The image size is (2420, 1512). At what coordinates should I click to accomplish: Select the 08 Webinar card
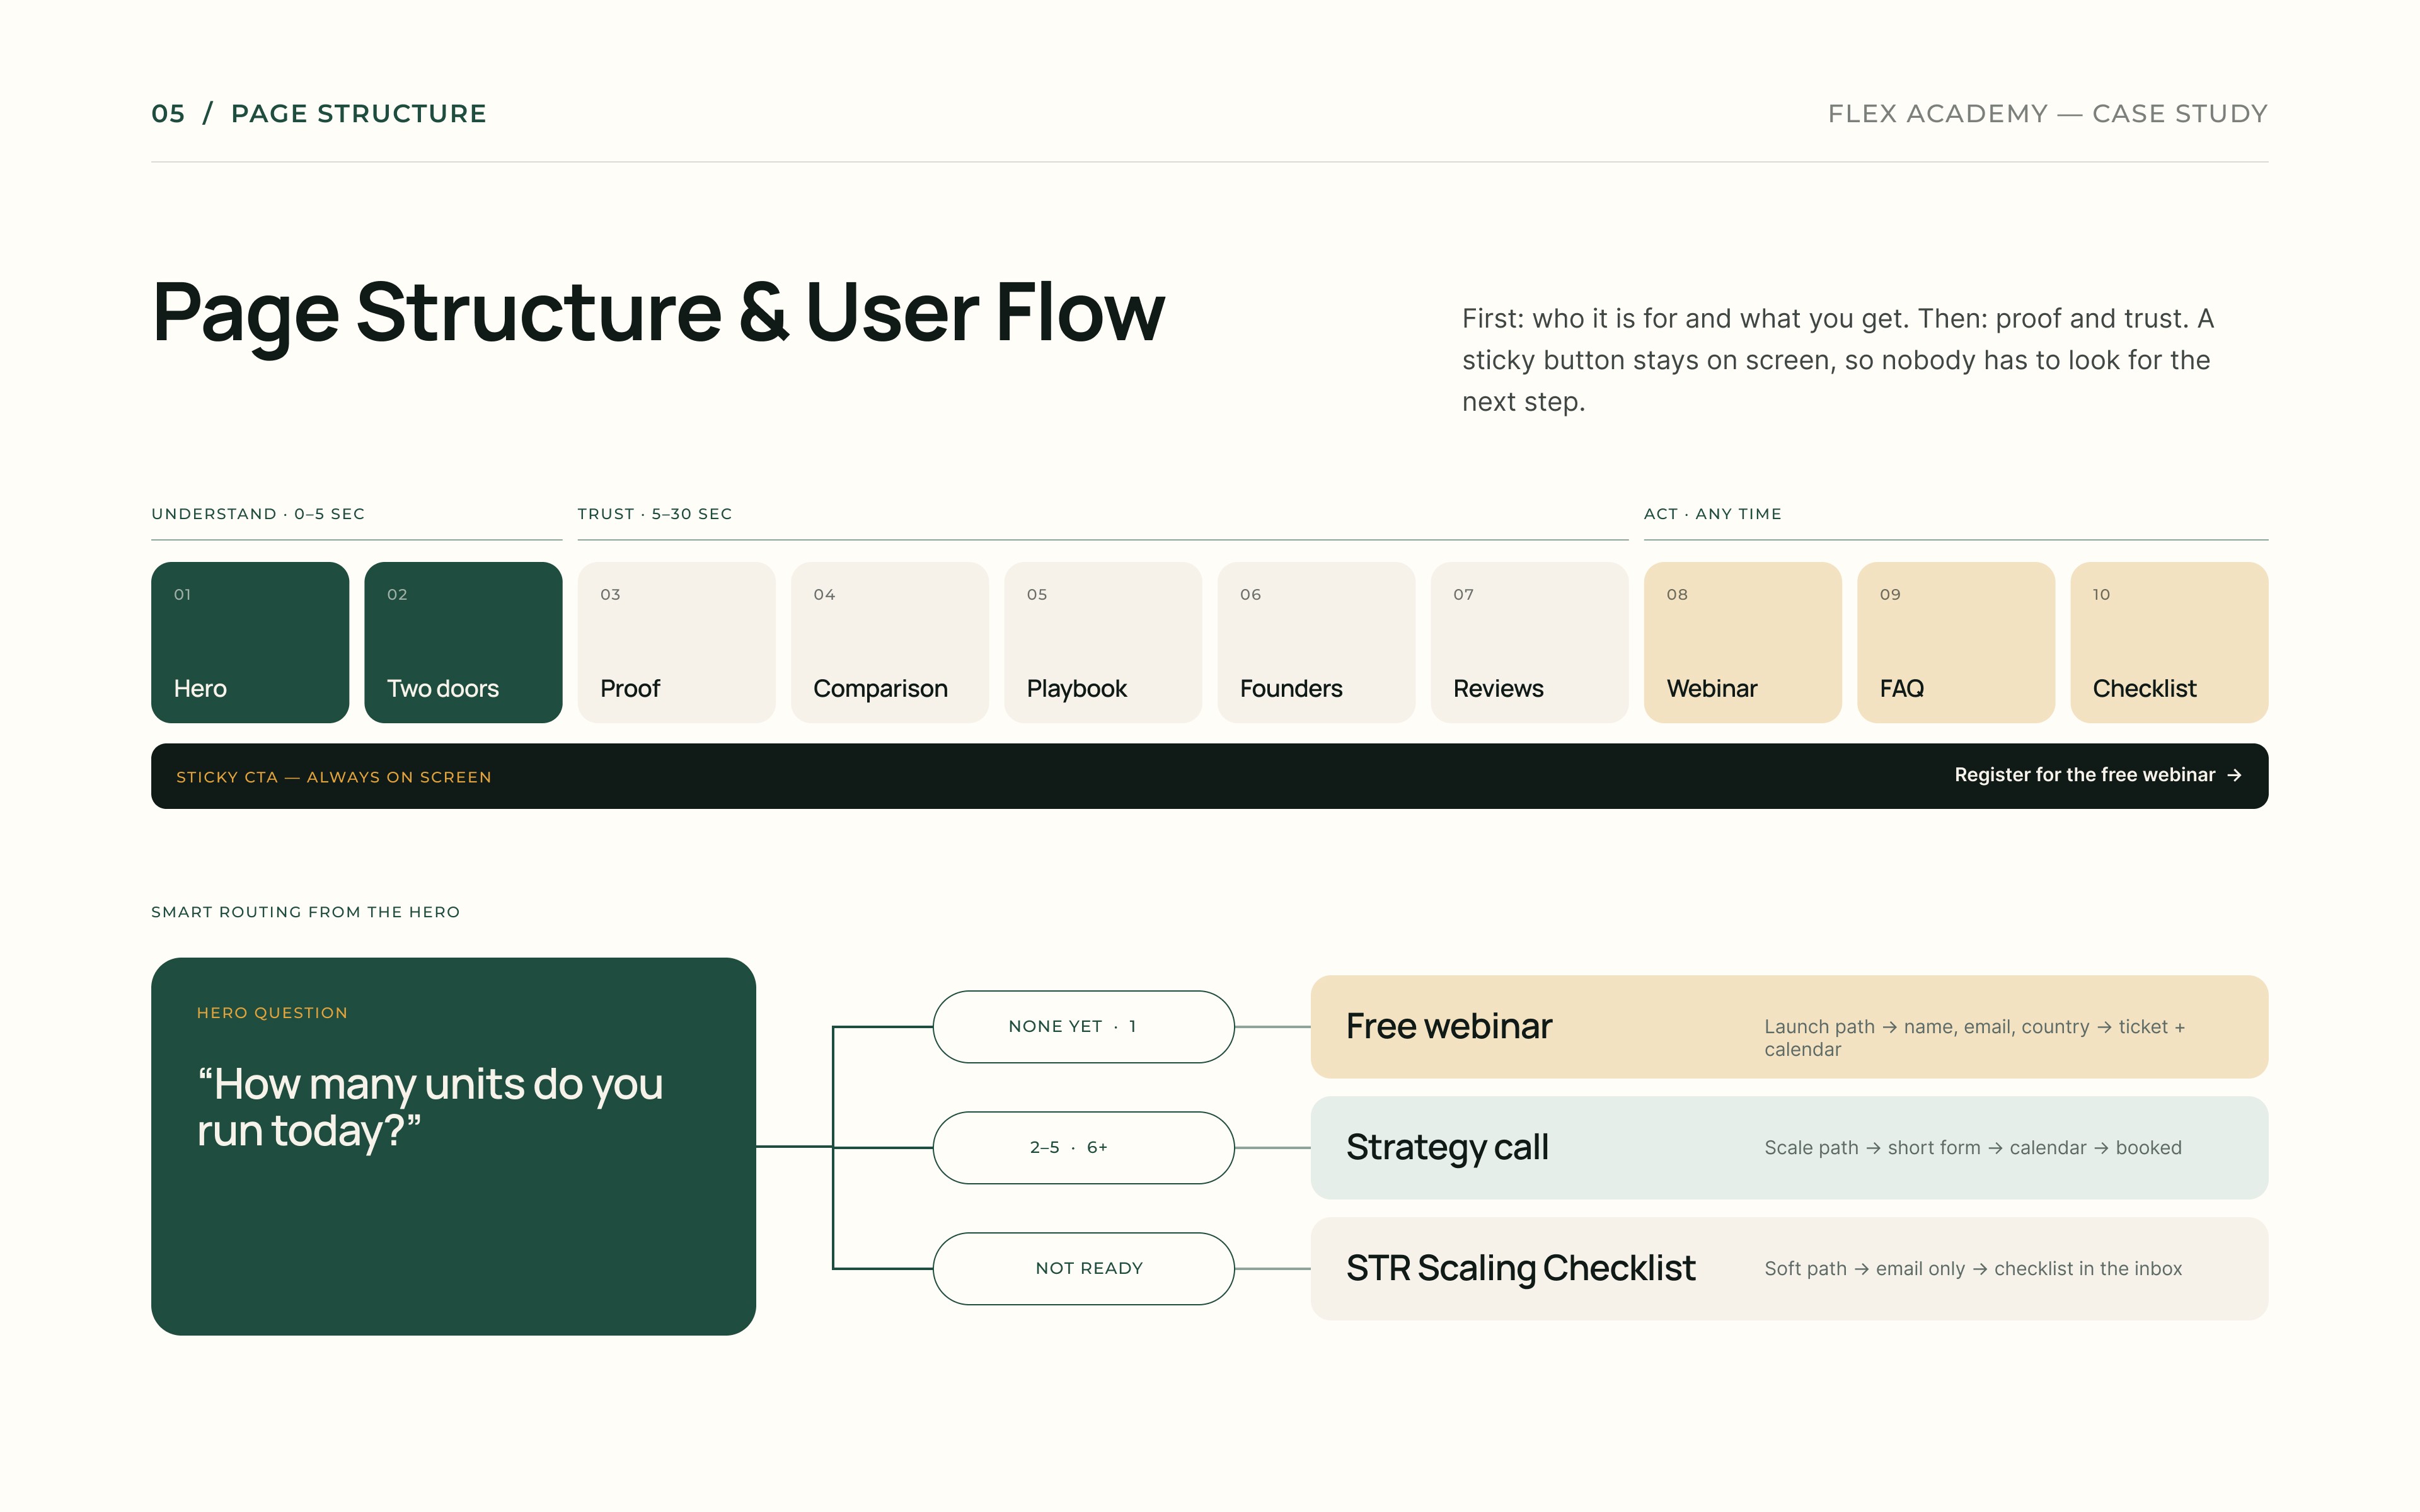pyautogui.click(x=1743, y=642)
